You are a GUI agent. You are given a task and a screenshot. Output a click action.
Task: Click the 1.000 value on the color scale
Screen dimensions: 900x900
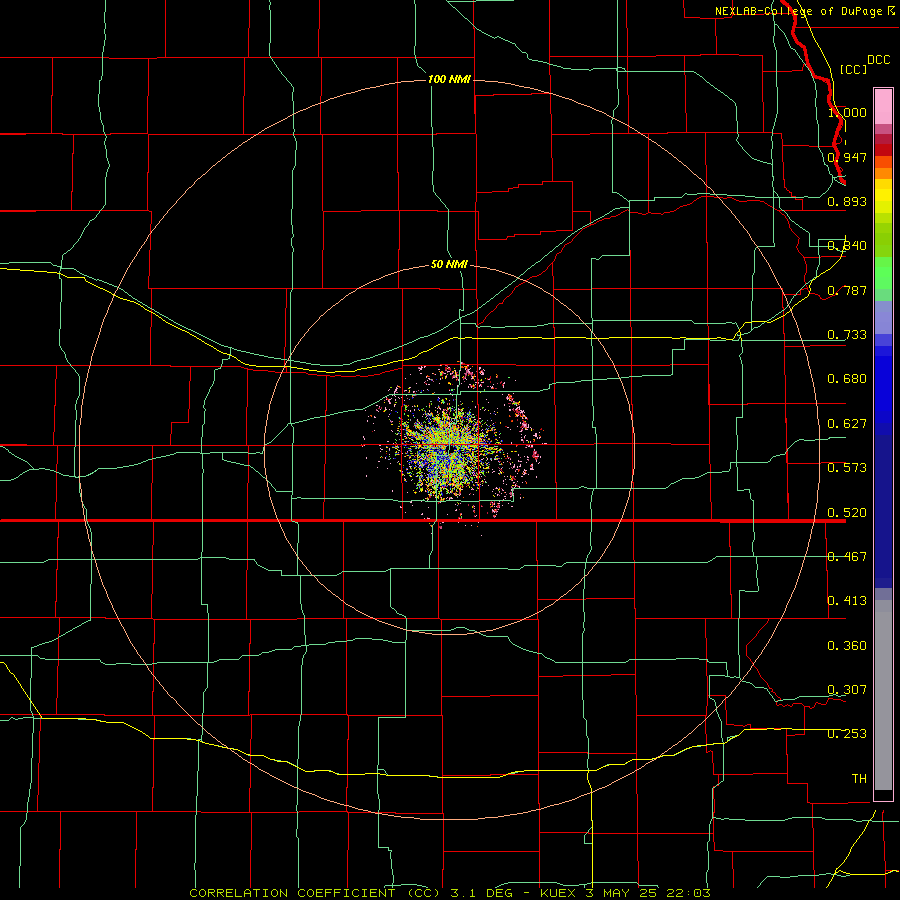847,112
